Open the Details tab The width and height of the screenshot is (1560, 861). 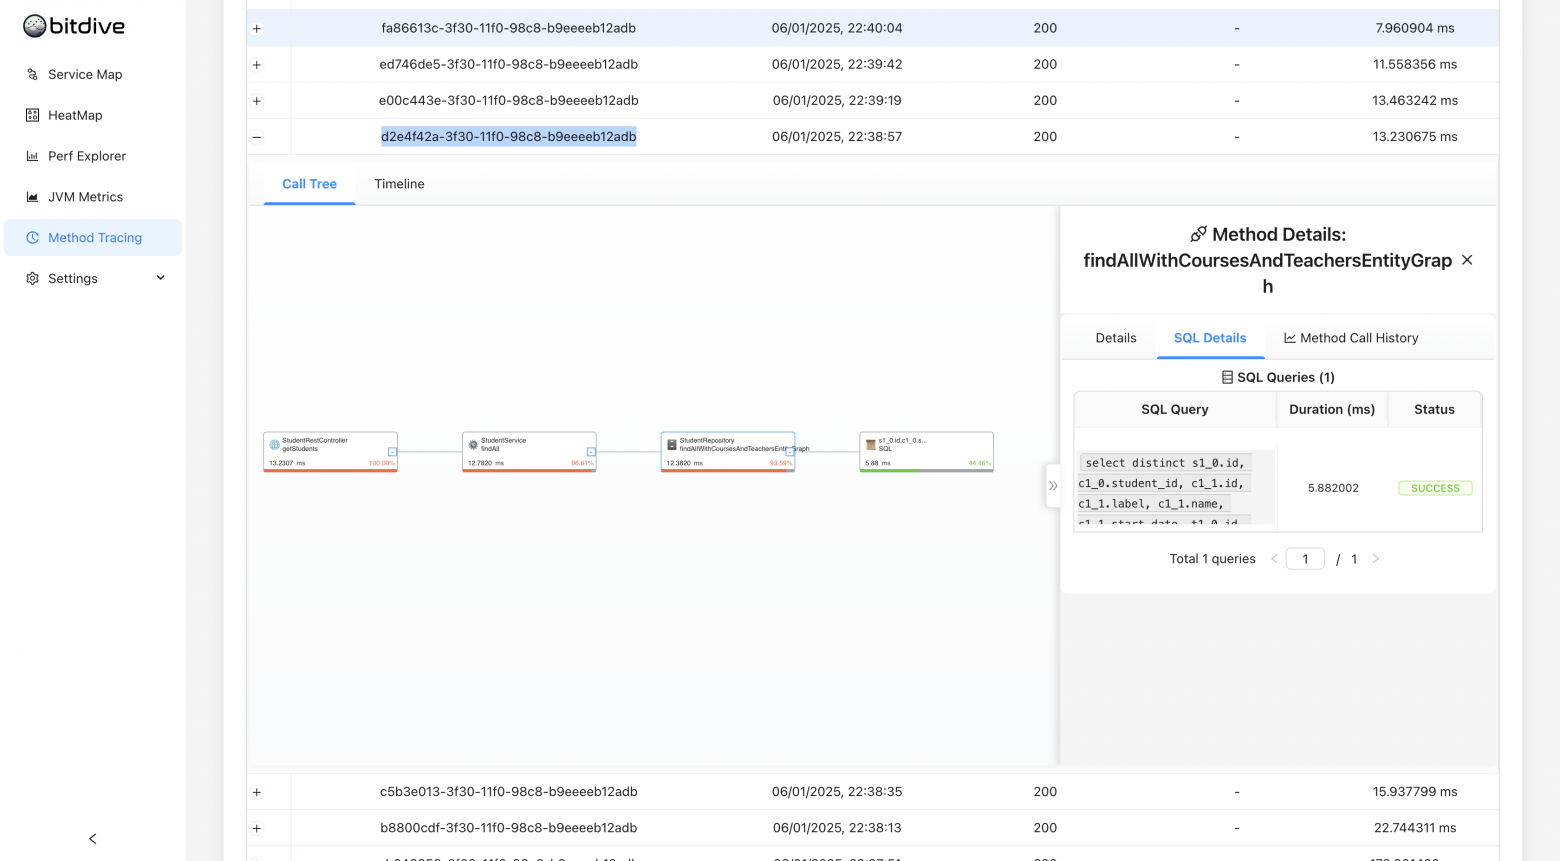tap(1116, 338)
